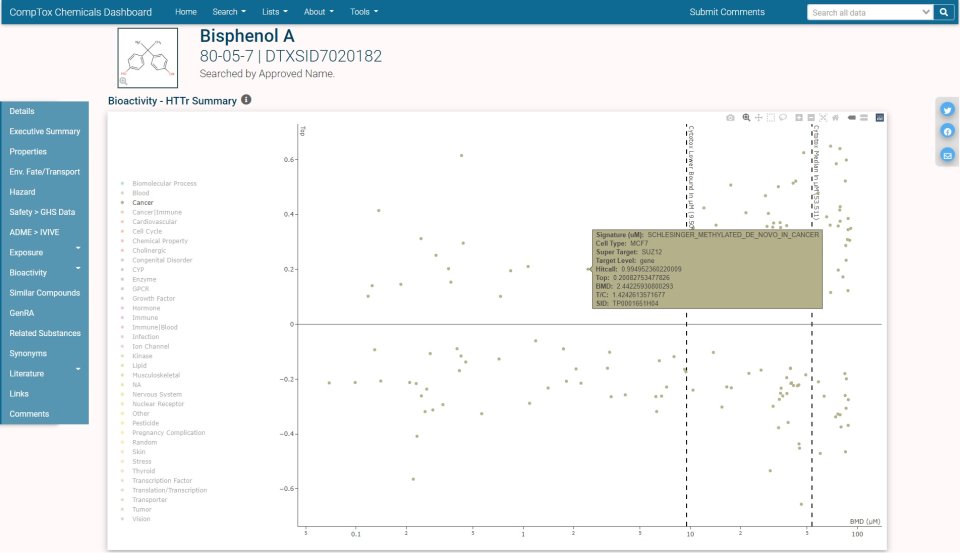The image size is (960, 553).
Task: Select the plot Zoom magnifier tool
Action: pyautogui.click(x=746, y=118)
